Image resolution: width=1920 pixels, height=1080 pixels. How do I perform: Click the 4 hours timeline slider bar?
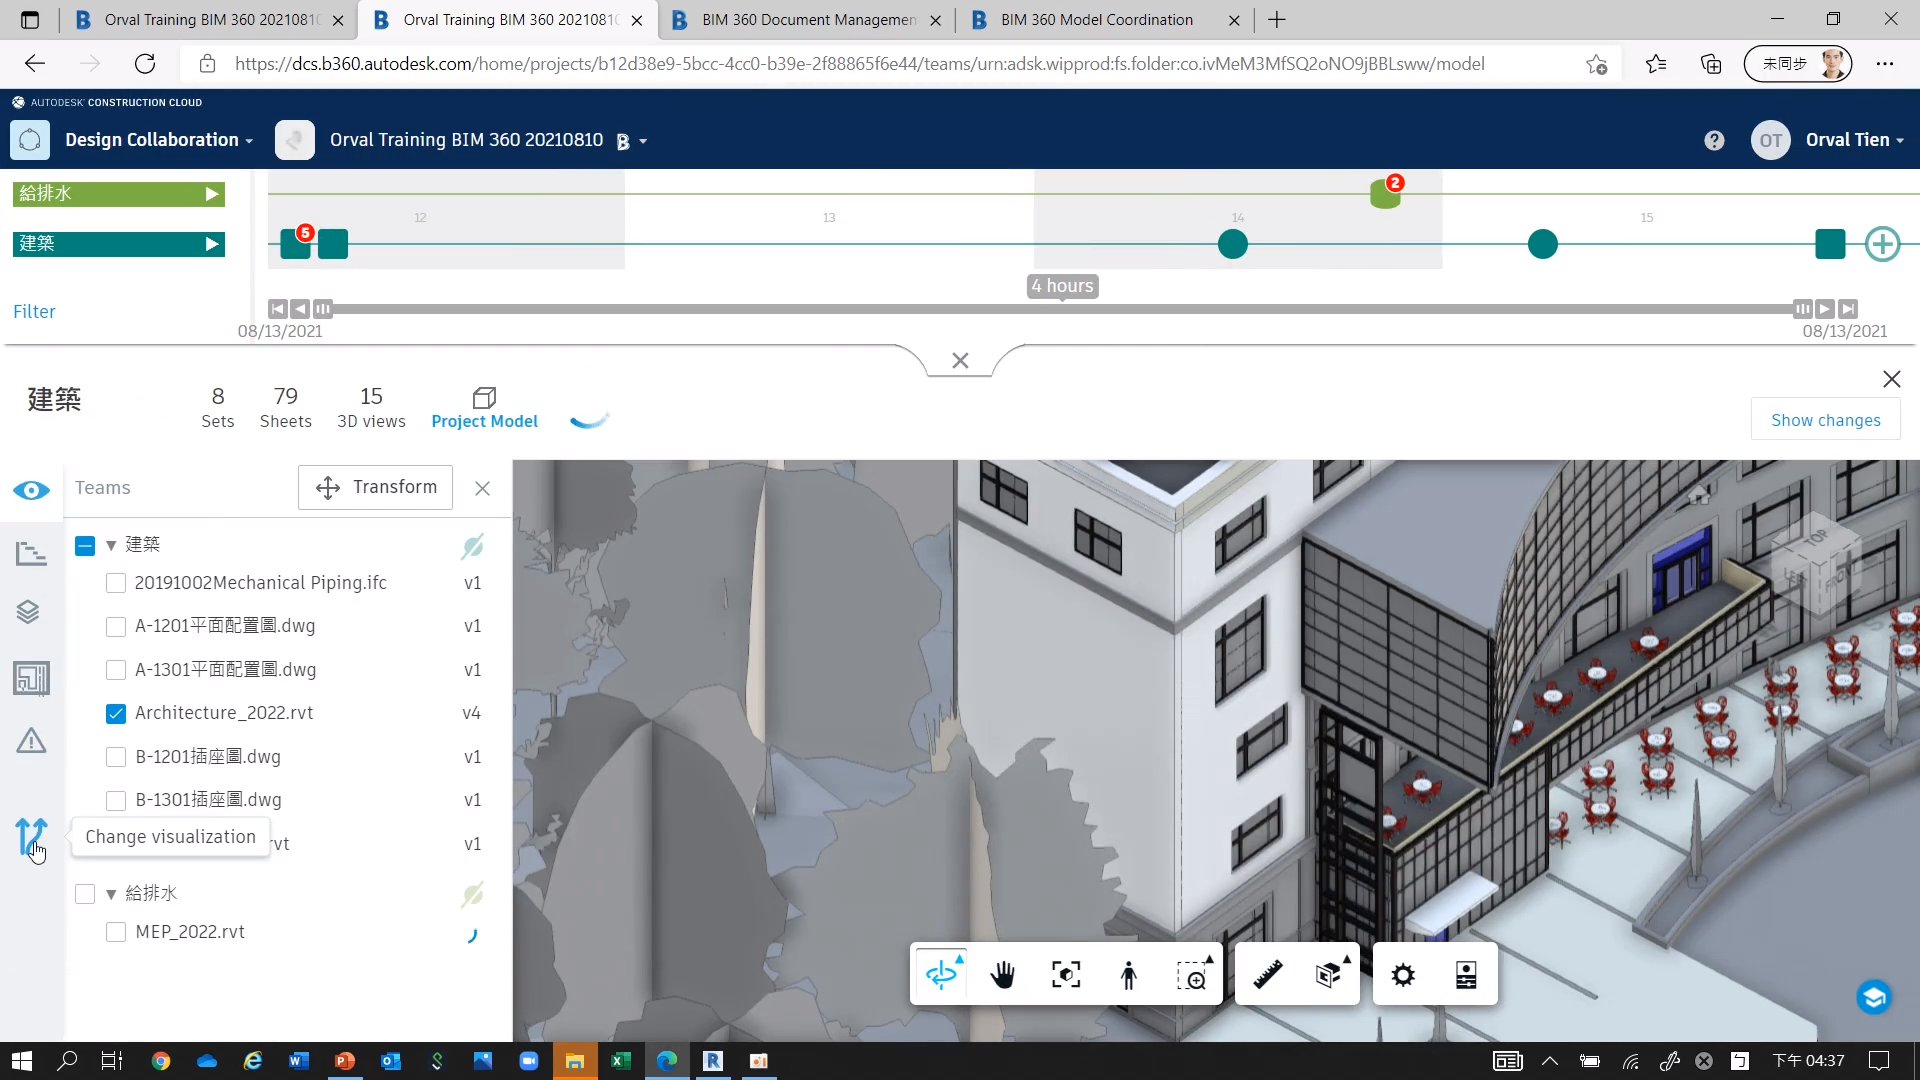pyautogui.click(x=1062, y=309)
